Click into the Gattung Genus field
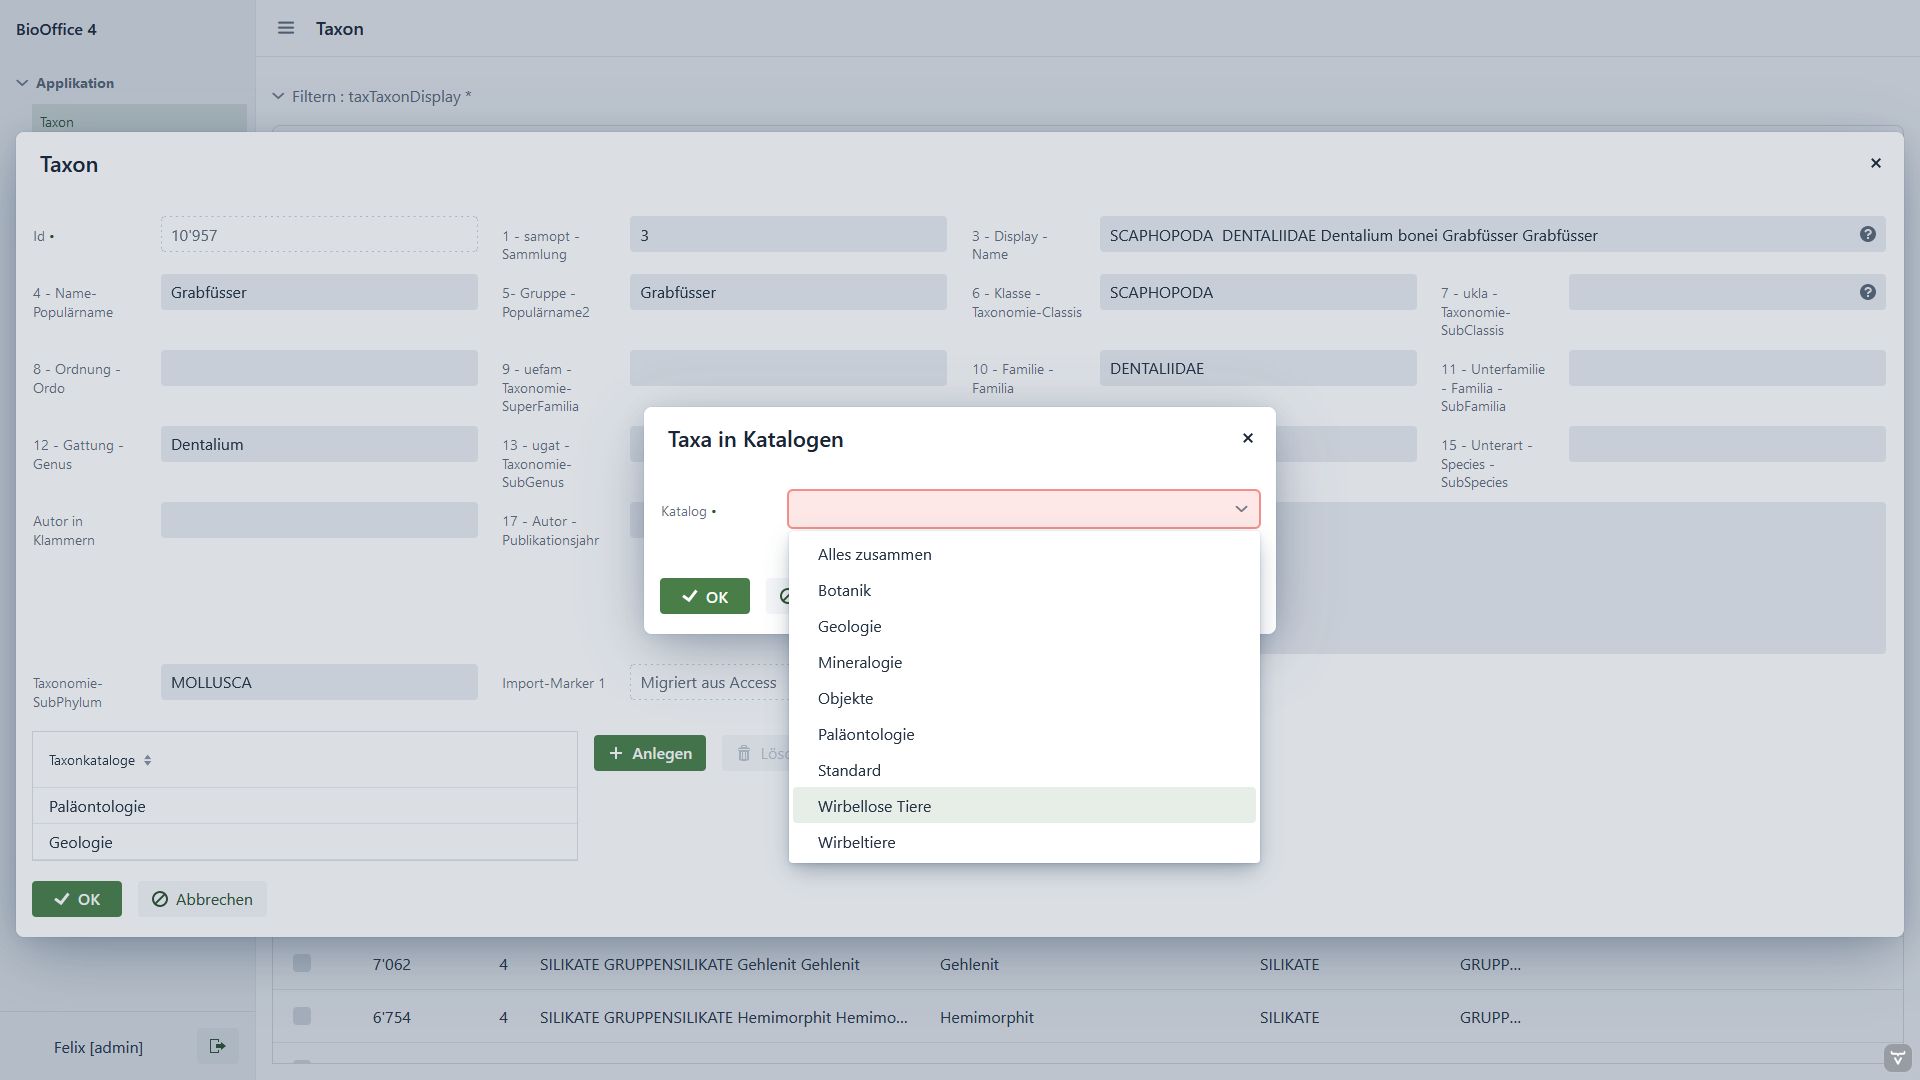This screenshot has width=1920, height=1080. pos(318,444)
